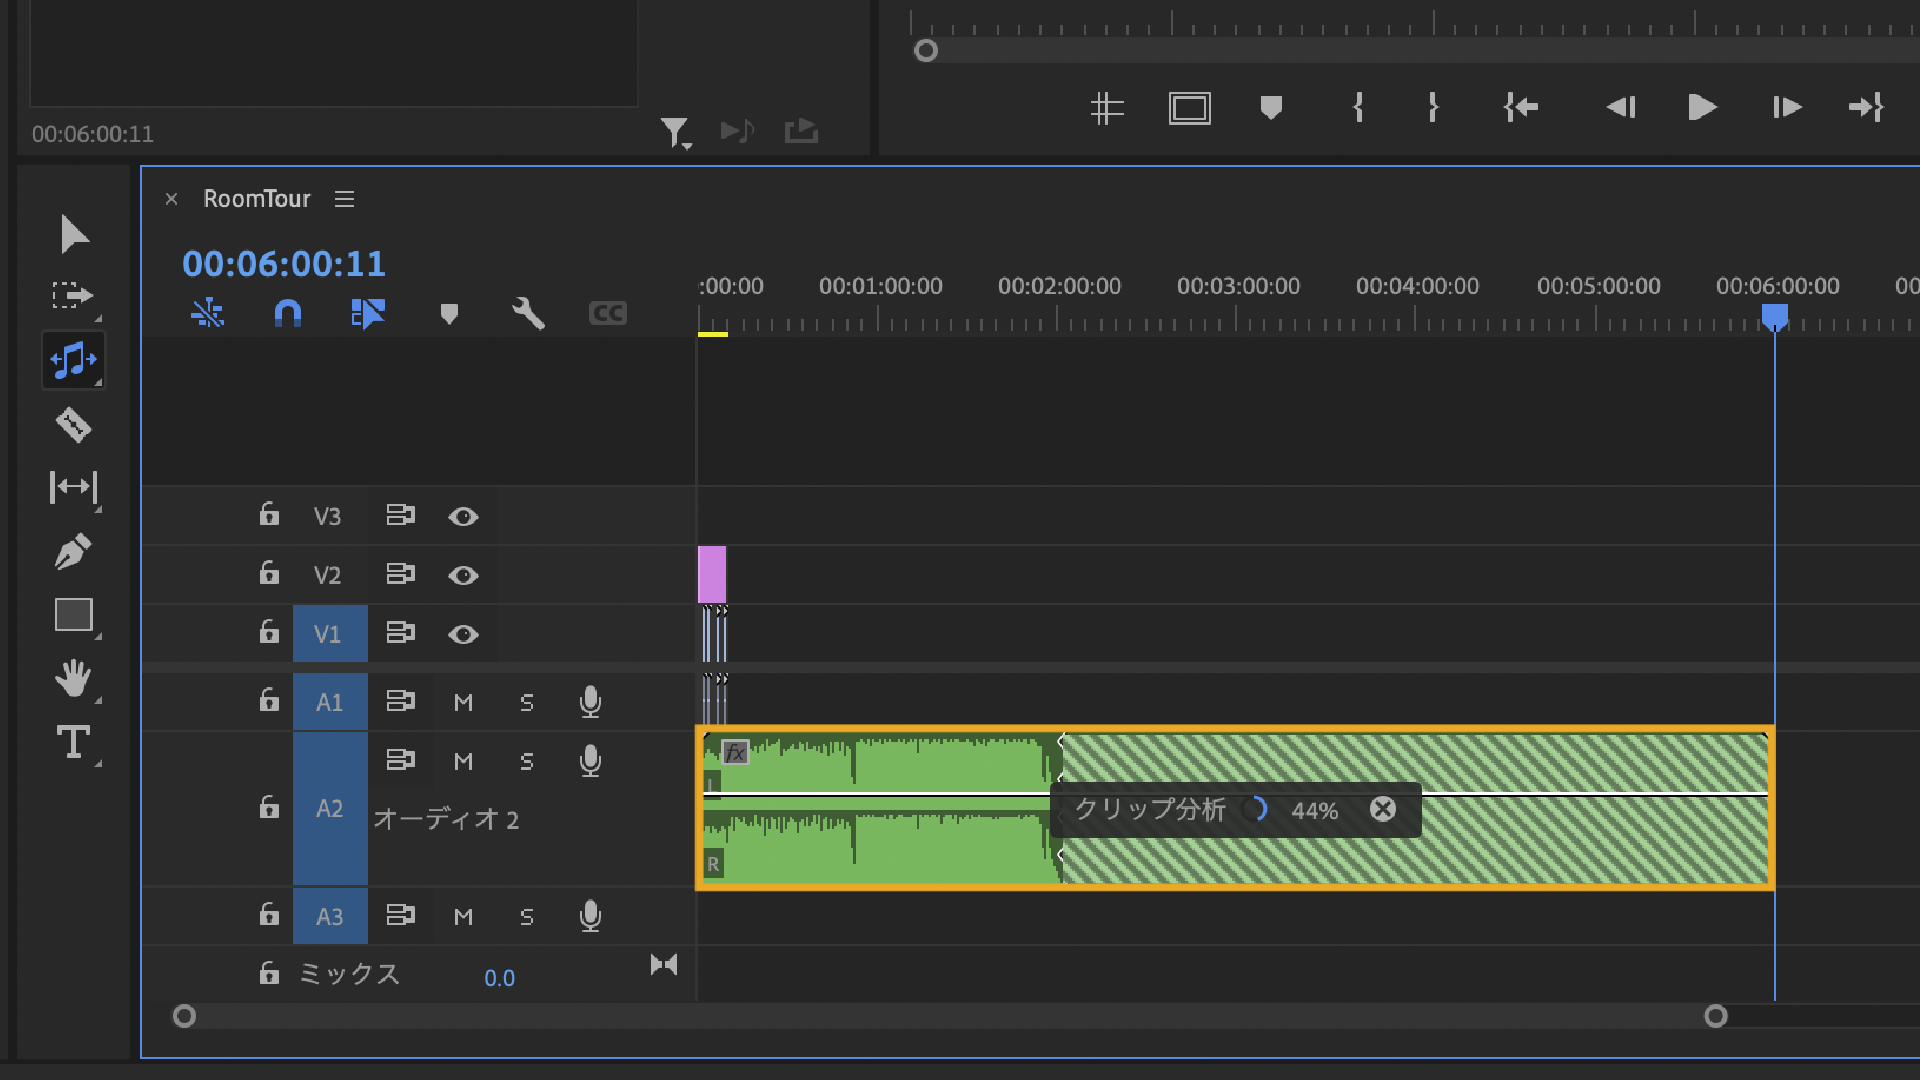Open RoomTour sequence panel menu
This screenshot has height=1080, width=1920.
pyautogui.click(x=345, y=199)
